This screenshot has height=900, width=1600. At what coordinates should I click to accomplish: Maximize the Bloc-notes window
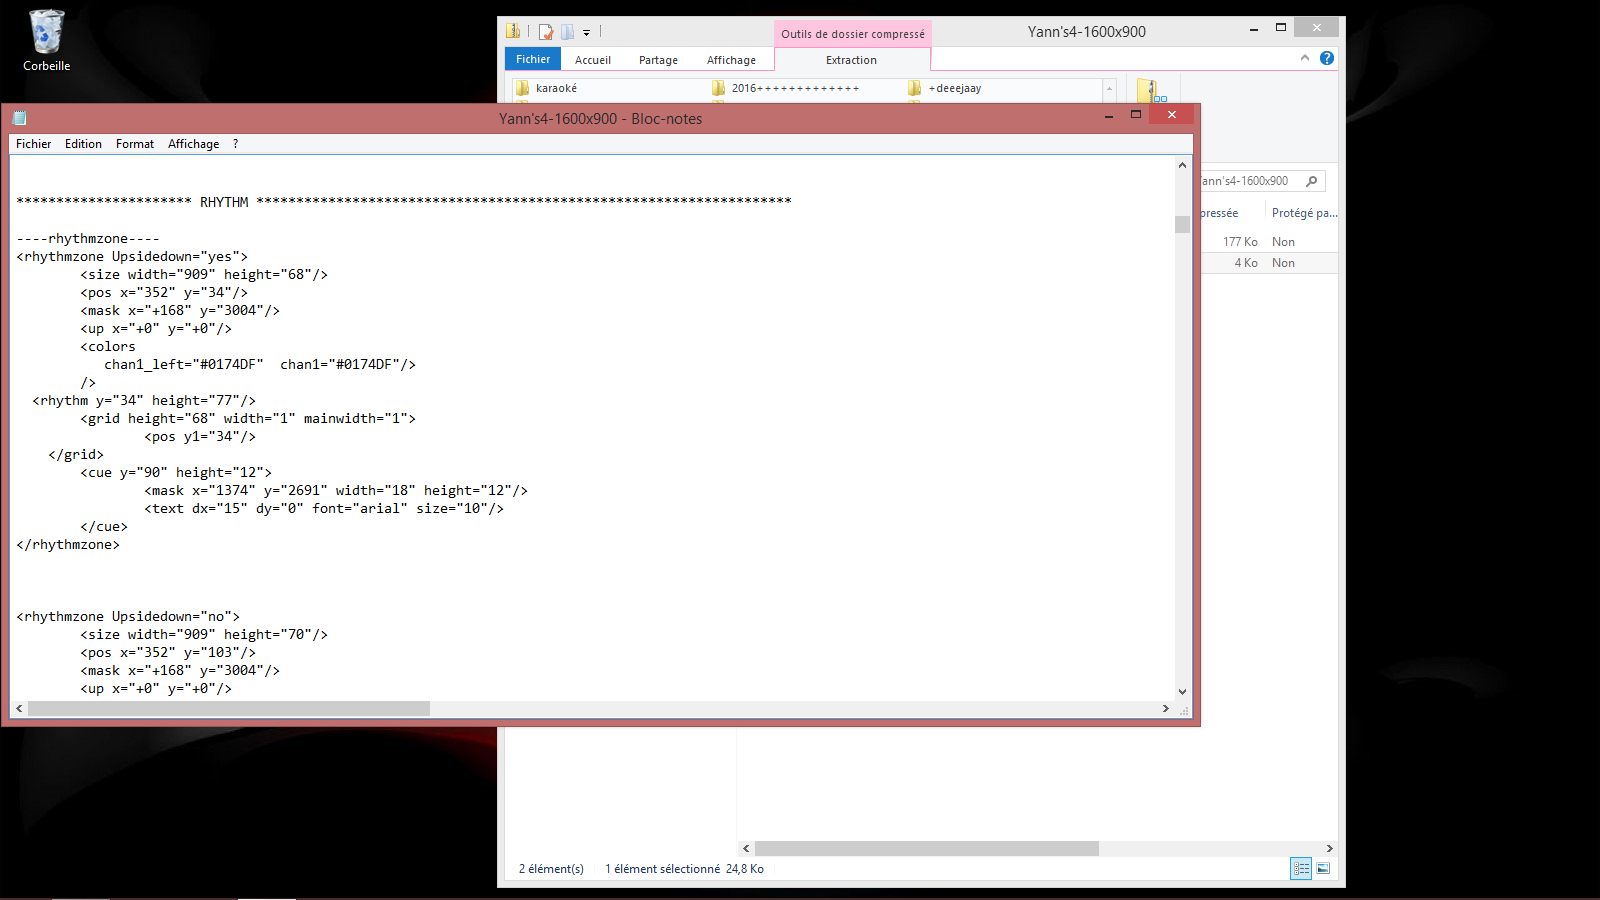[x=1135, y=115]
